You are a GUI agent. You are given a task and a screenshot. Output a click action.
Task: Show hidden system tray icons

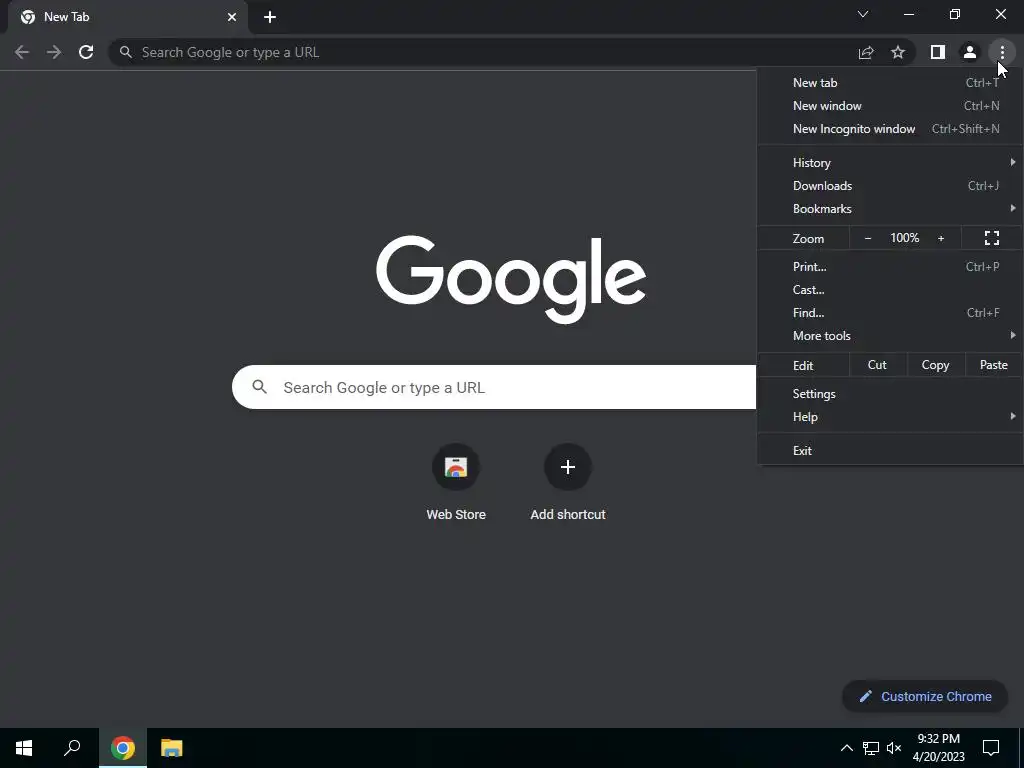[x=846, y=748]
